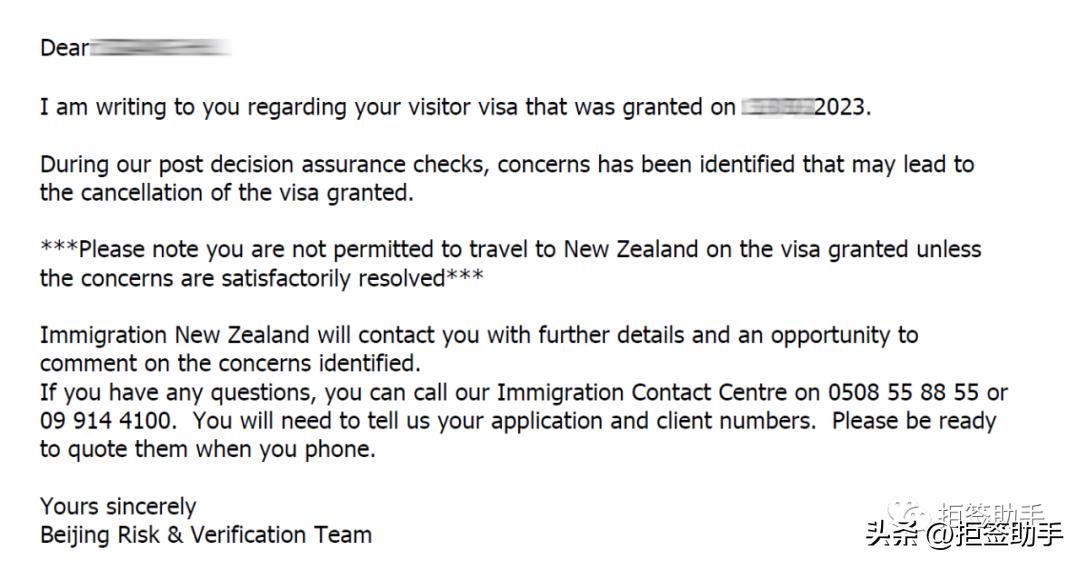Click the "Yours sincerely" closing line
This screenshot has width=1080, height=564.
coord(118,506)
